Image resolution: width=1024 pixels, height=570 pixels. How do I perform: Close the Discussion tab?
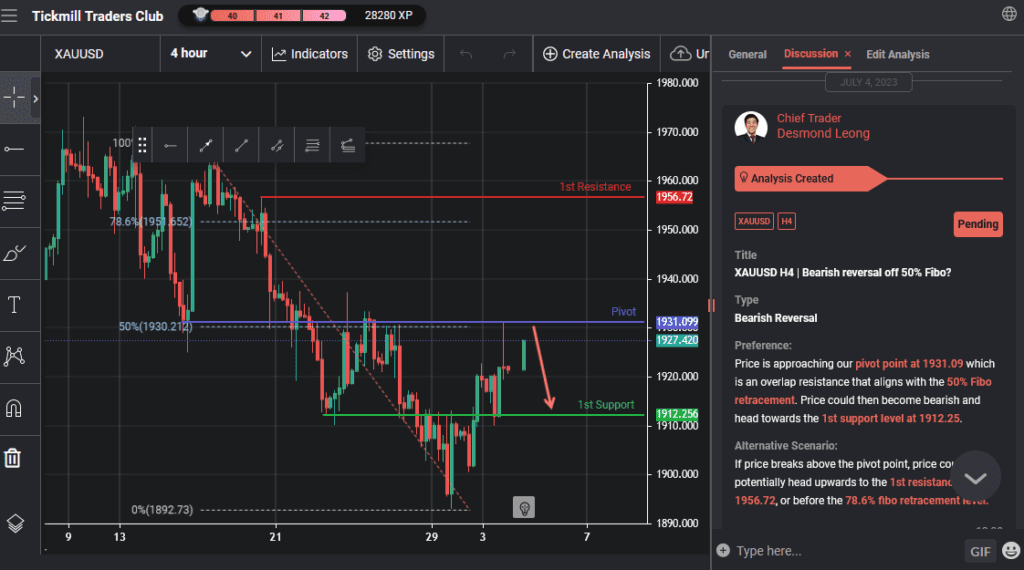(848, 54)
